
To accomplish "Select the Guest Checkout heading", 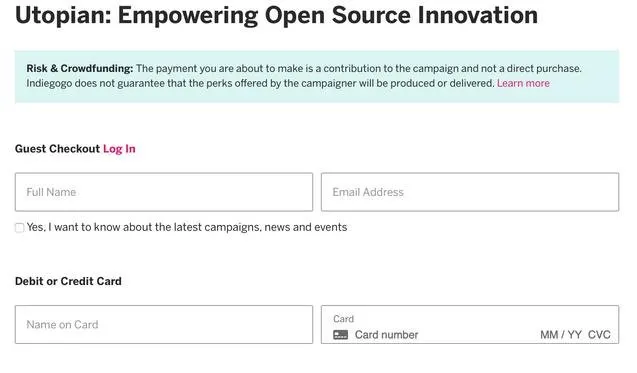I will pos(57,149).
